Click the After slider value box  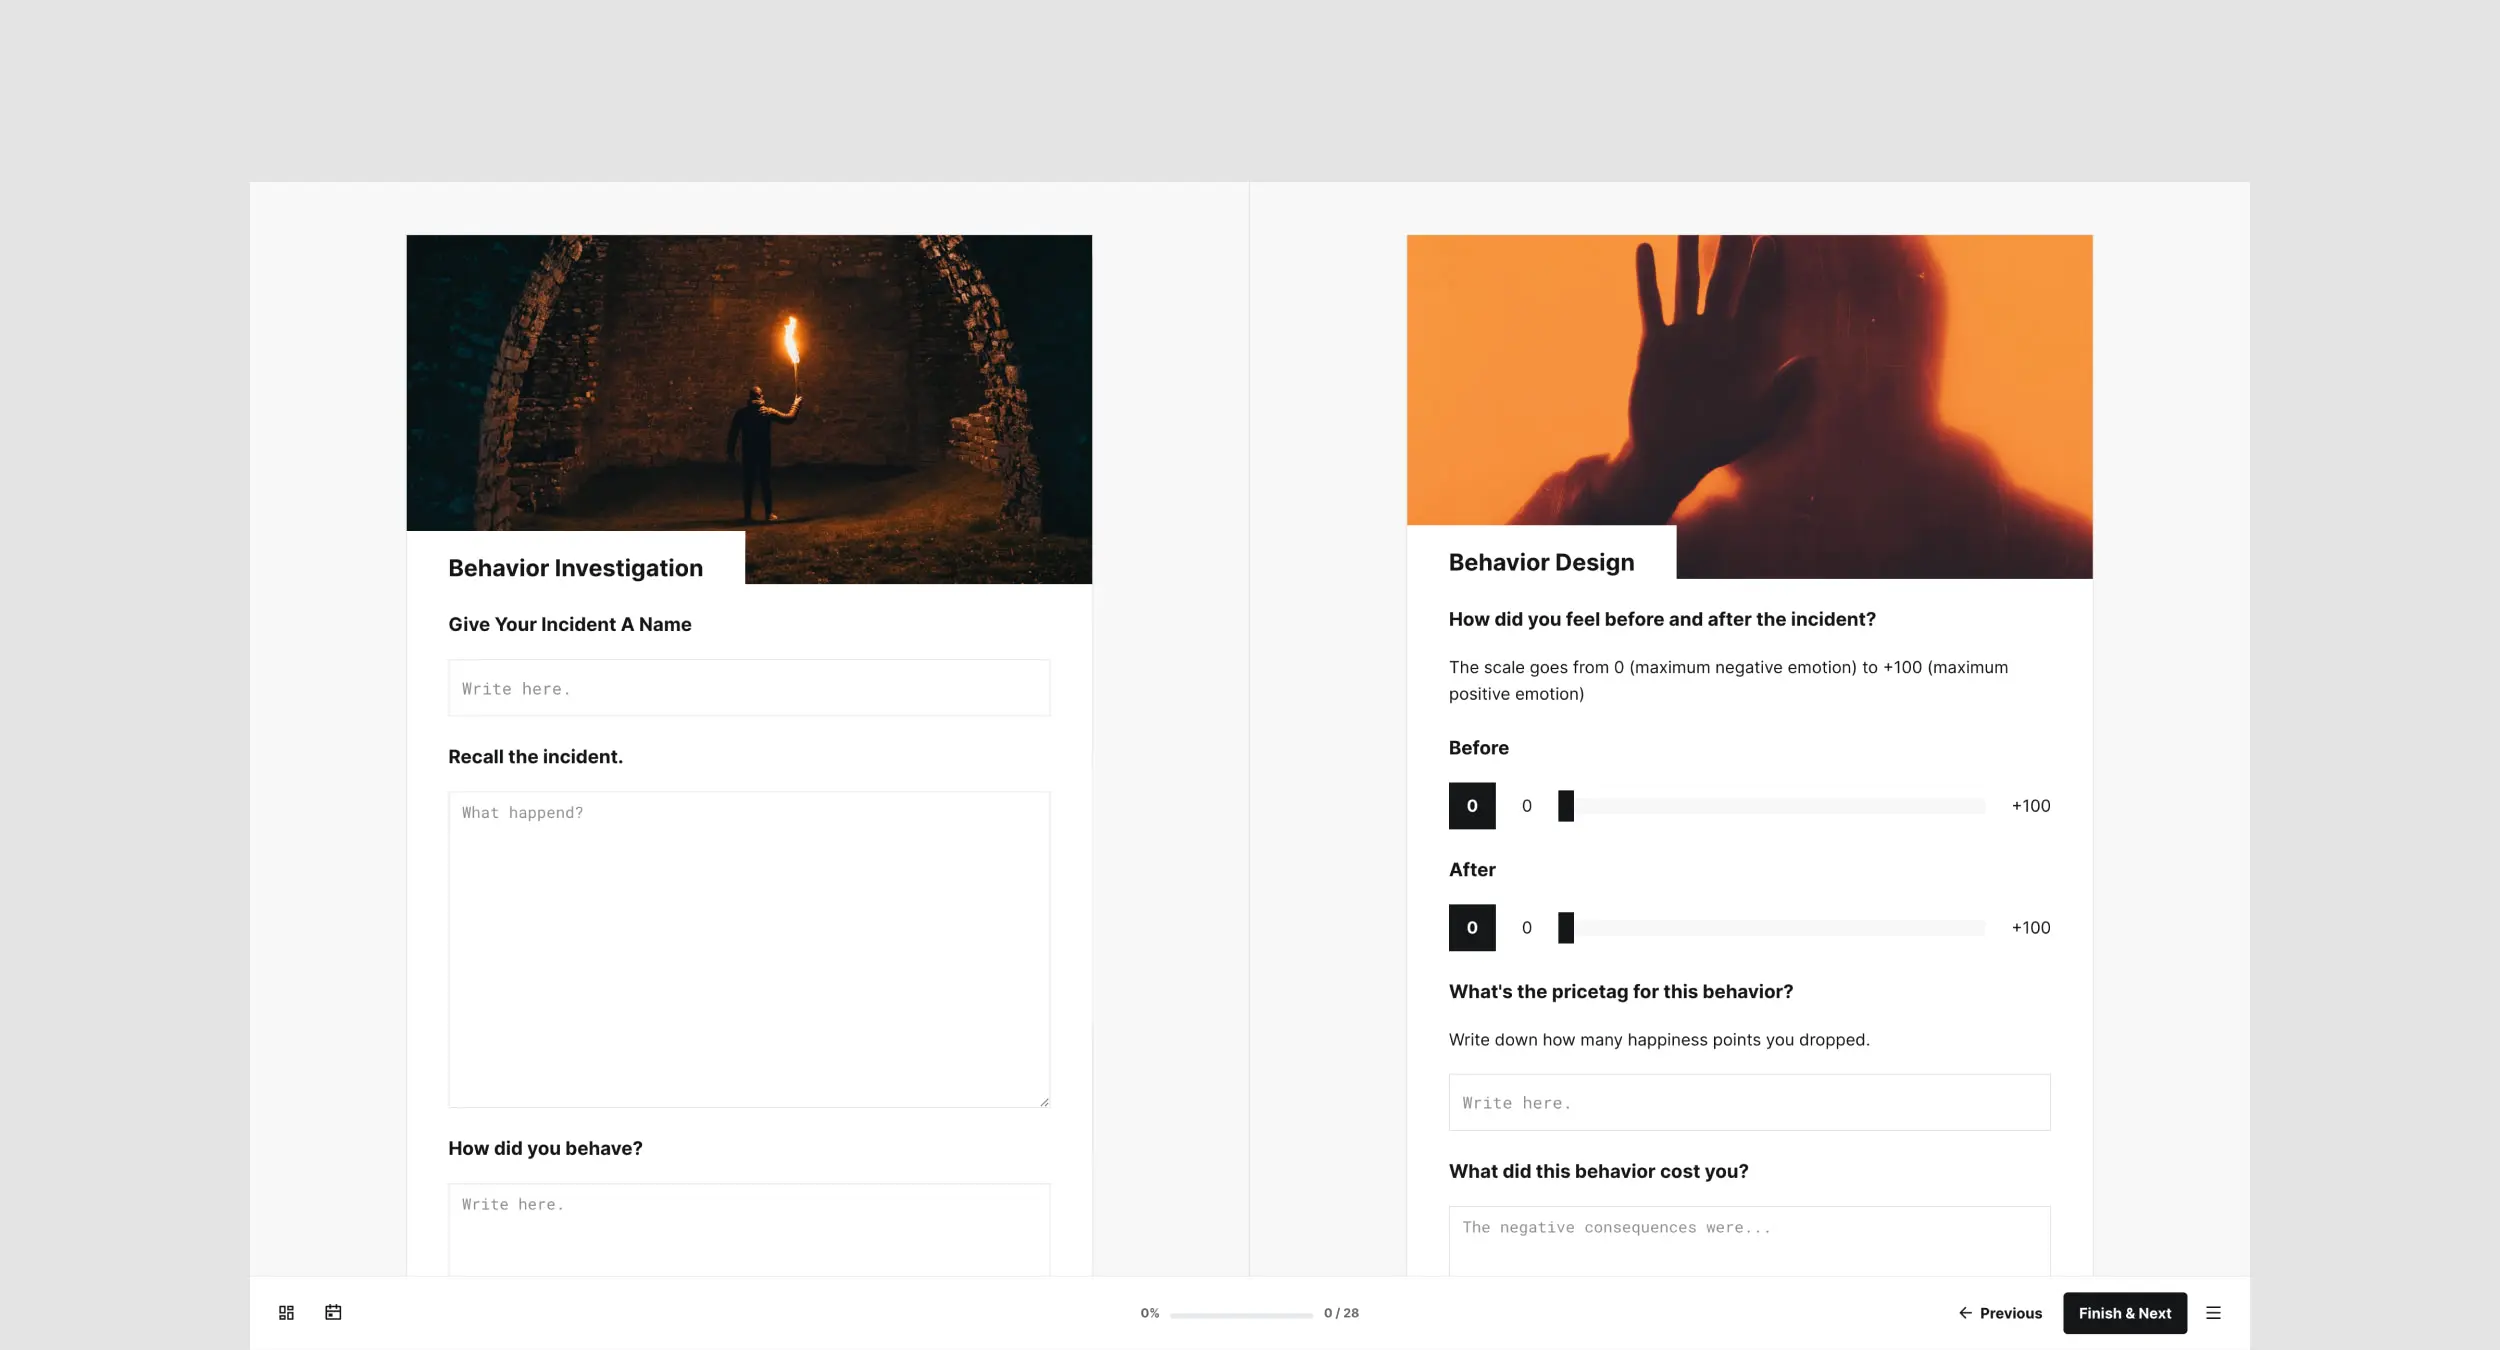click(x=1472, y=928)
